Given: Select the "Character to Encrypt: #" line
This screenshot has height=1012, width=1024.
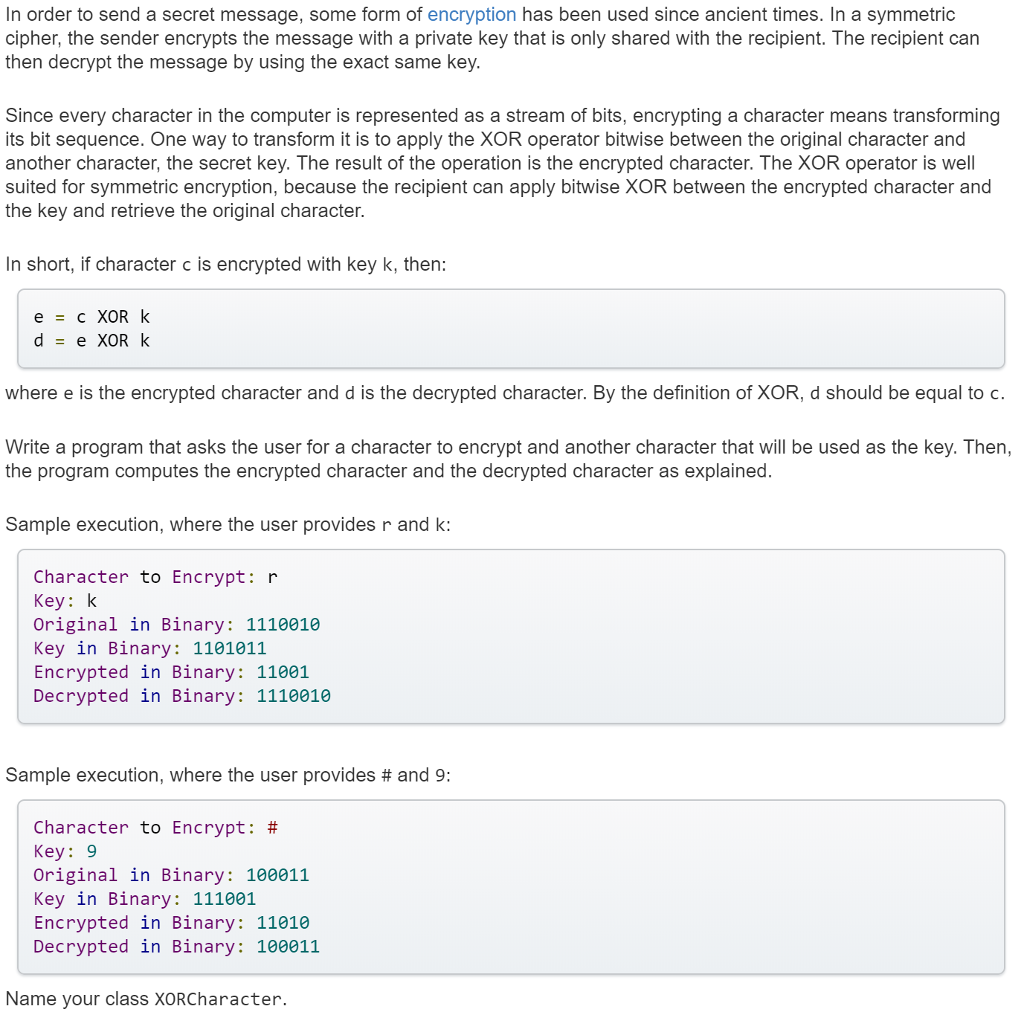Looking at the screenshot, I should 155,828.
